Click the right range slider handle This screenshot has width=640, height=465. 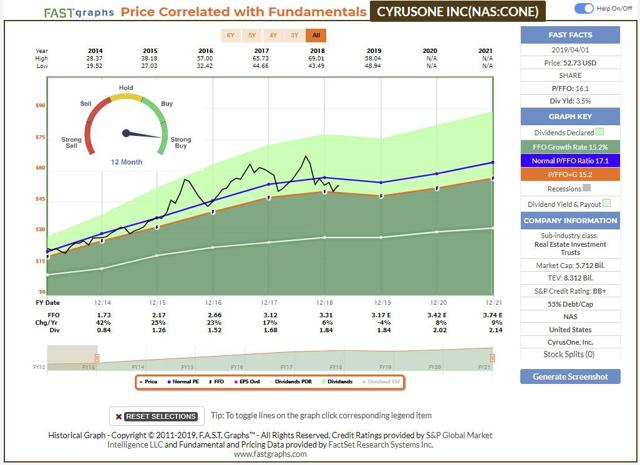tap(493, 358)
